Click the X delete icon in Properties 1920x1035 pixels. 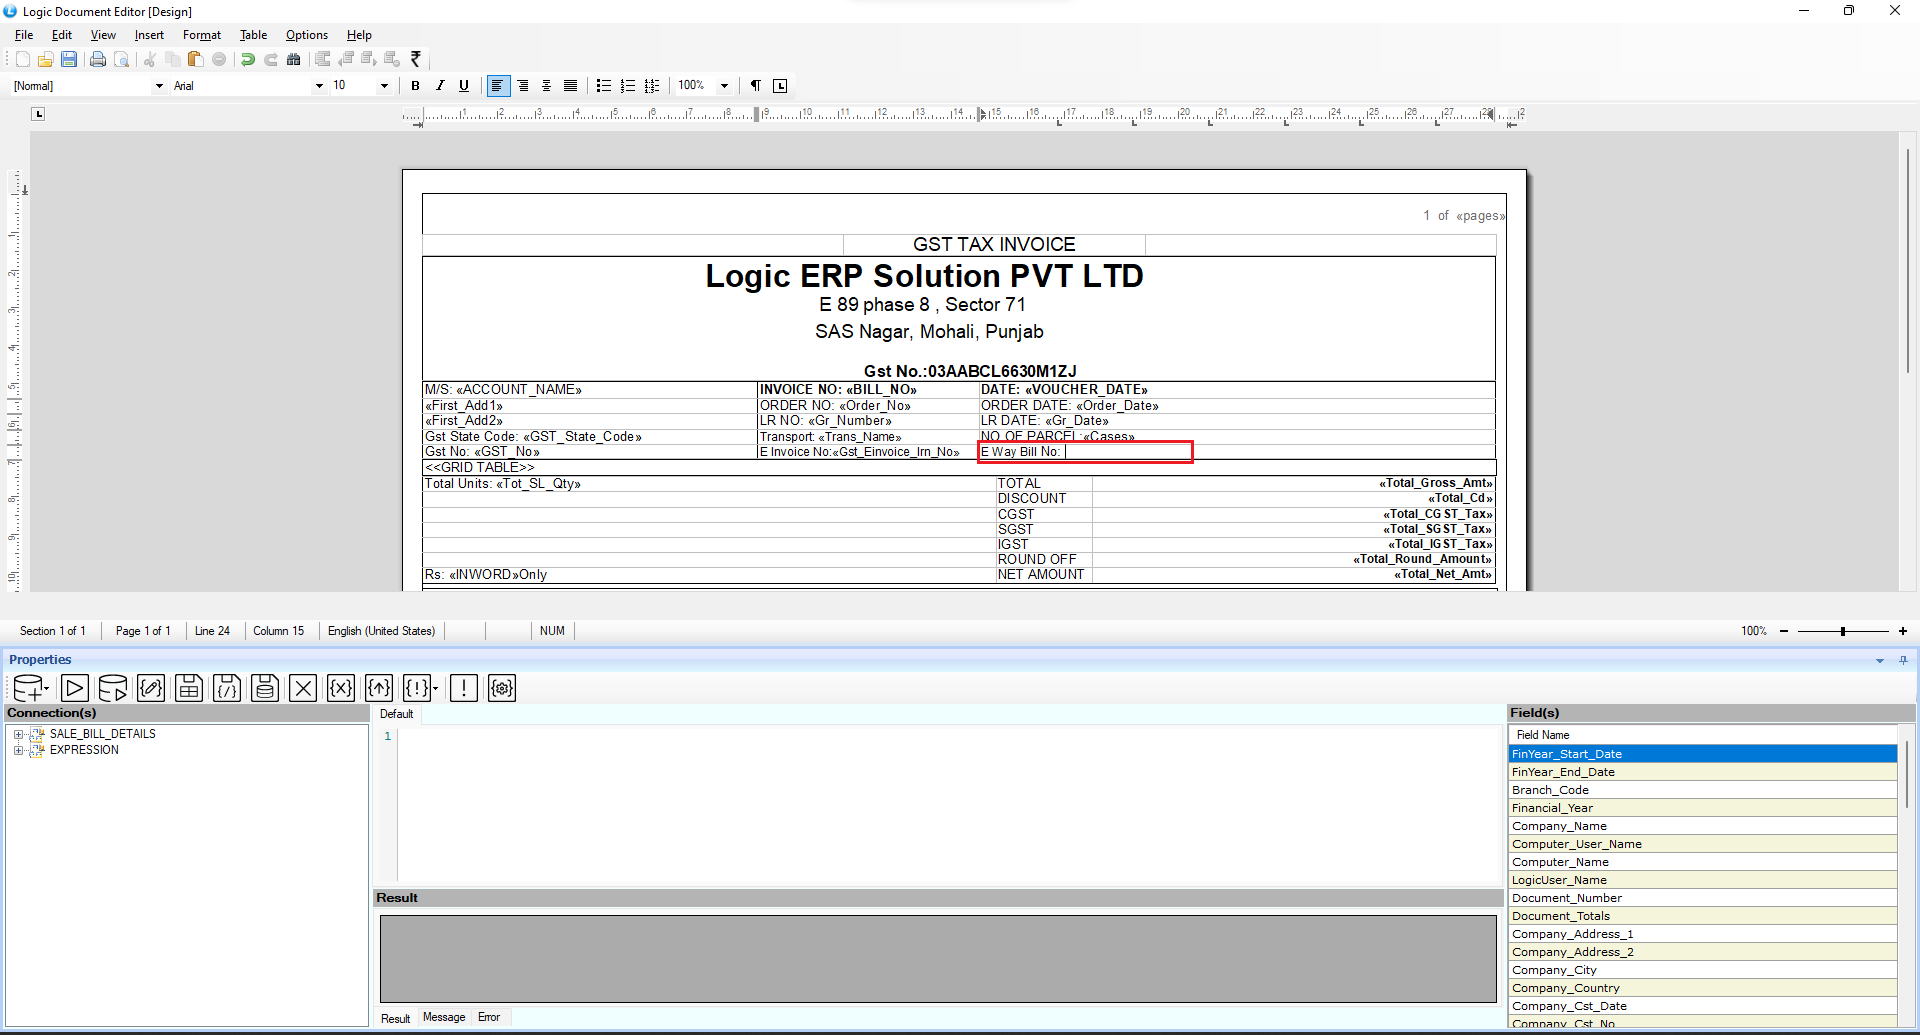point(303,688)
